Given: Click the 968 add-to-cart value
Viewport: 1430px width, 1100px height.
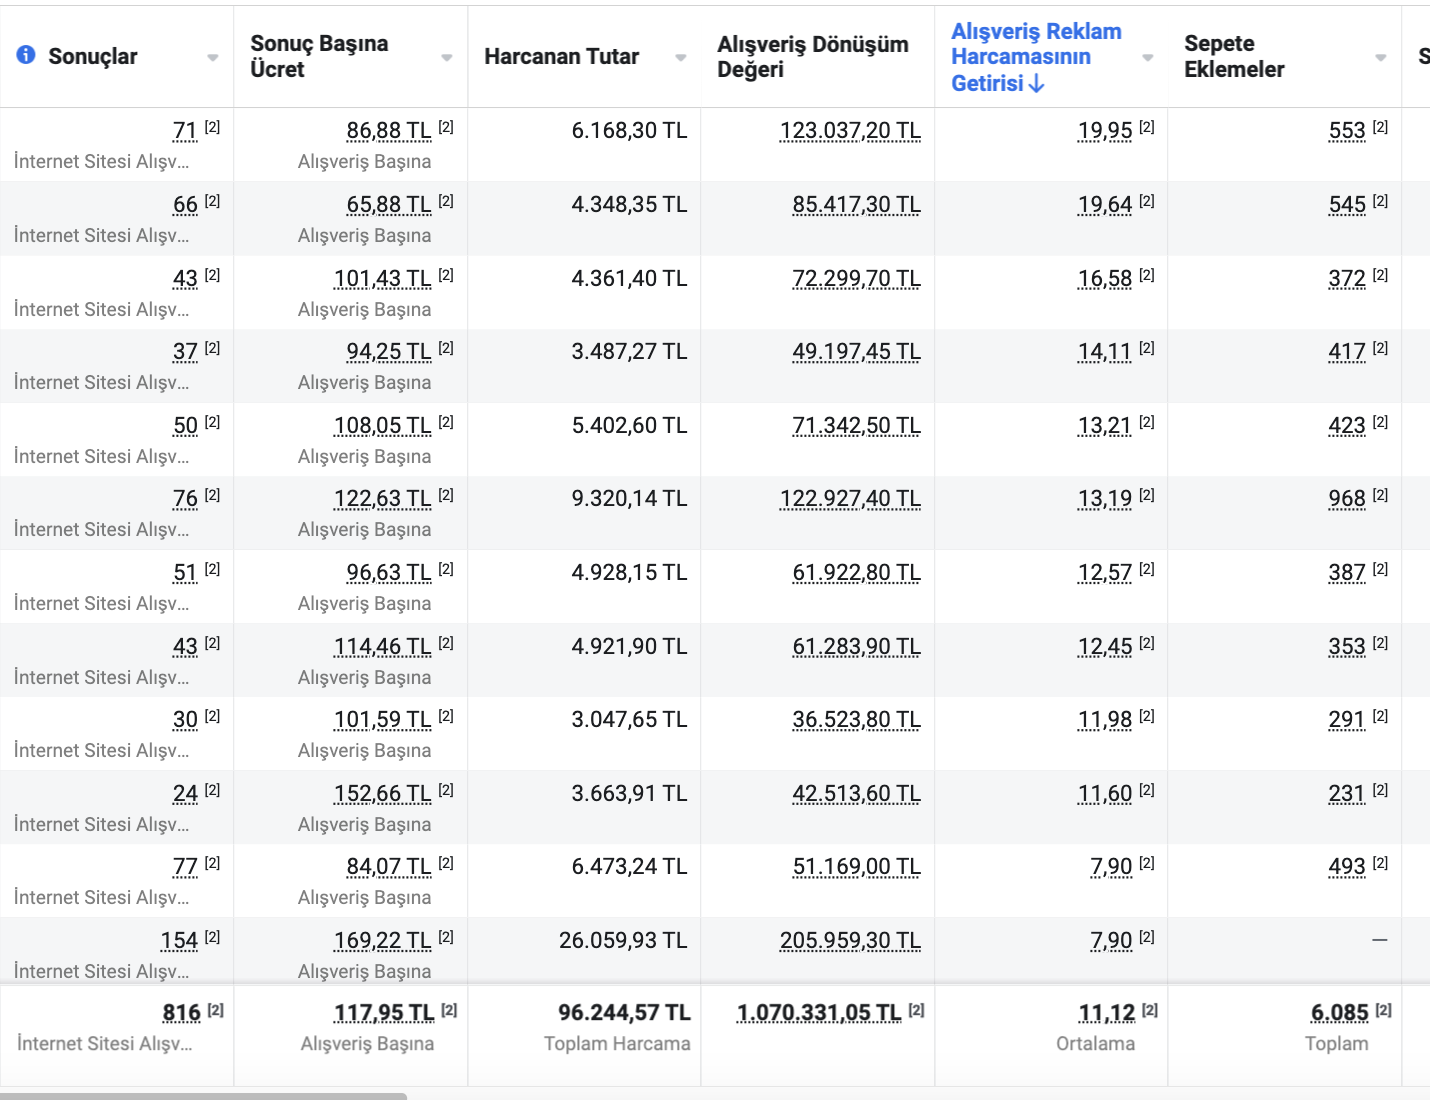Looking at the screenshot, I should [1347, 499].
